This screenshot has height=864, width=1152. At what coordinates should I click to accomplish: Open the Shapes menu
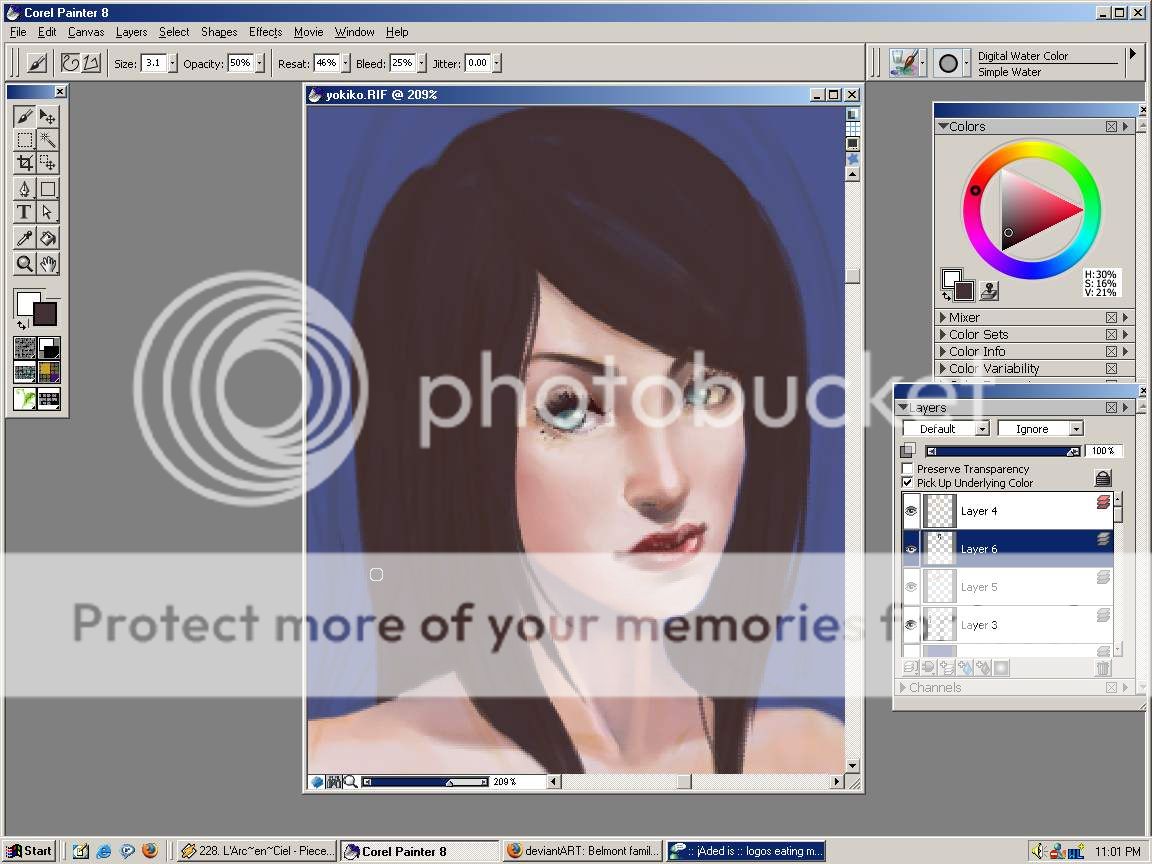coord(219,32)
